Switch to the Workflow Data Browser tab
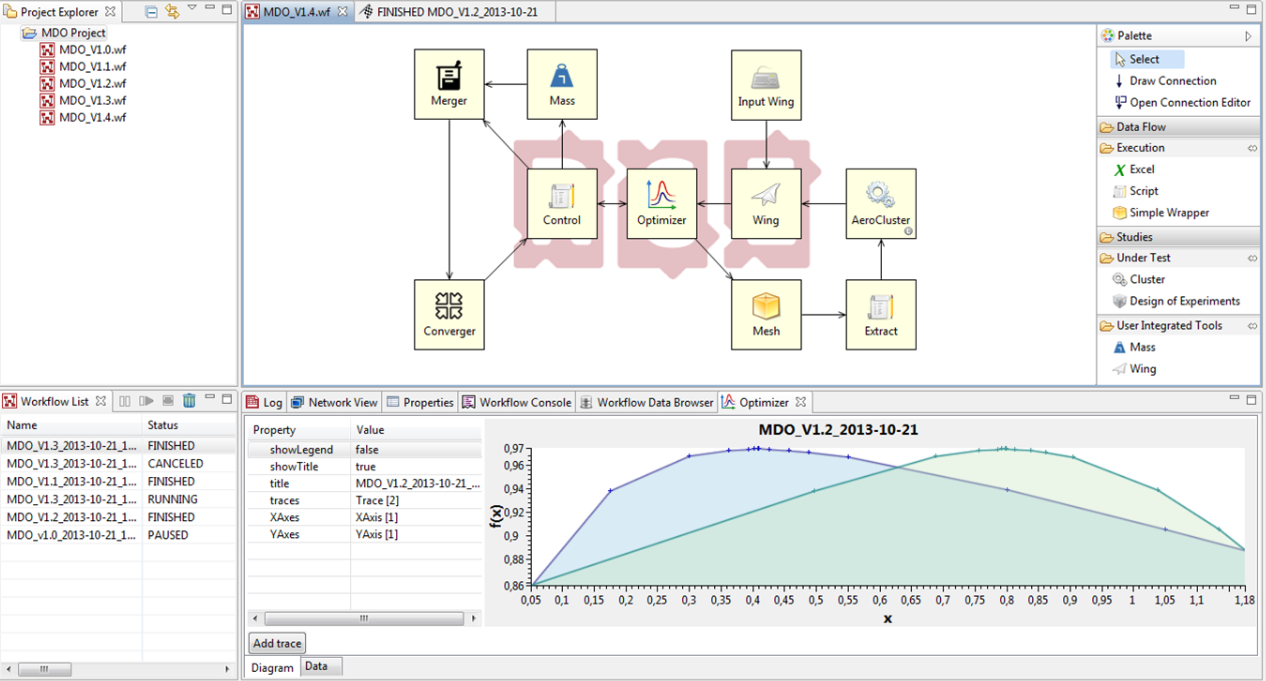Screen dimensions: 1266x681 654,402
